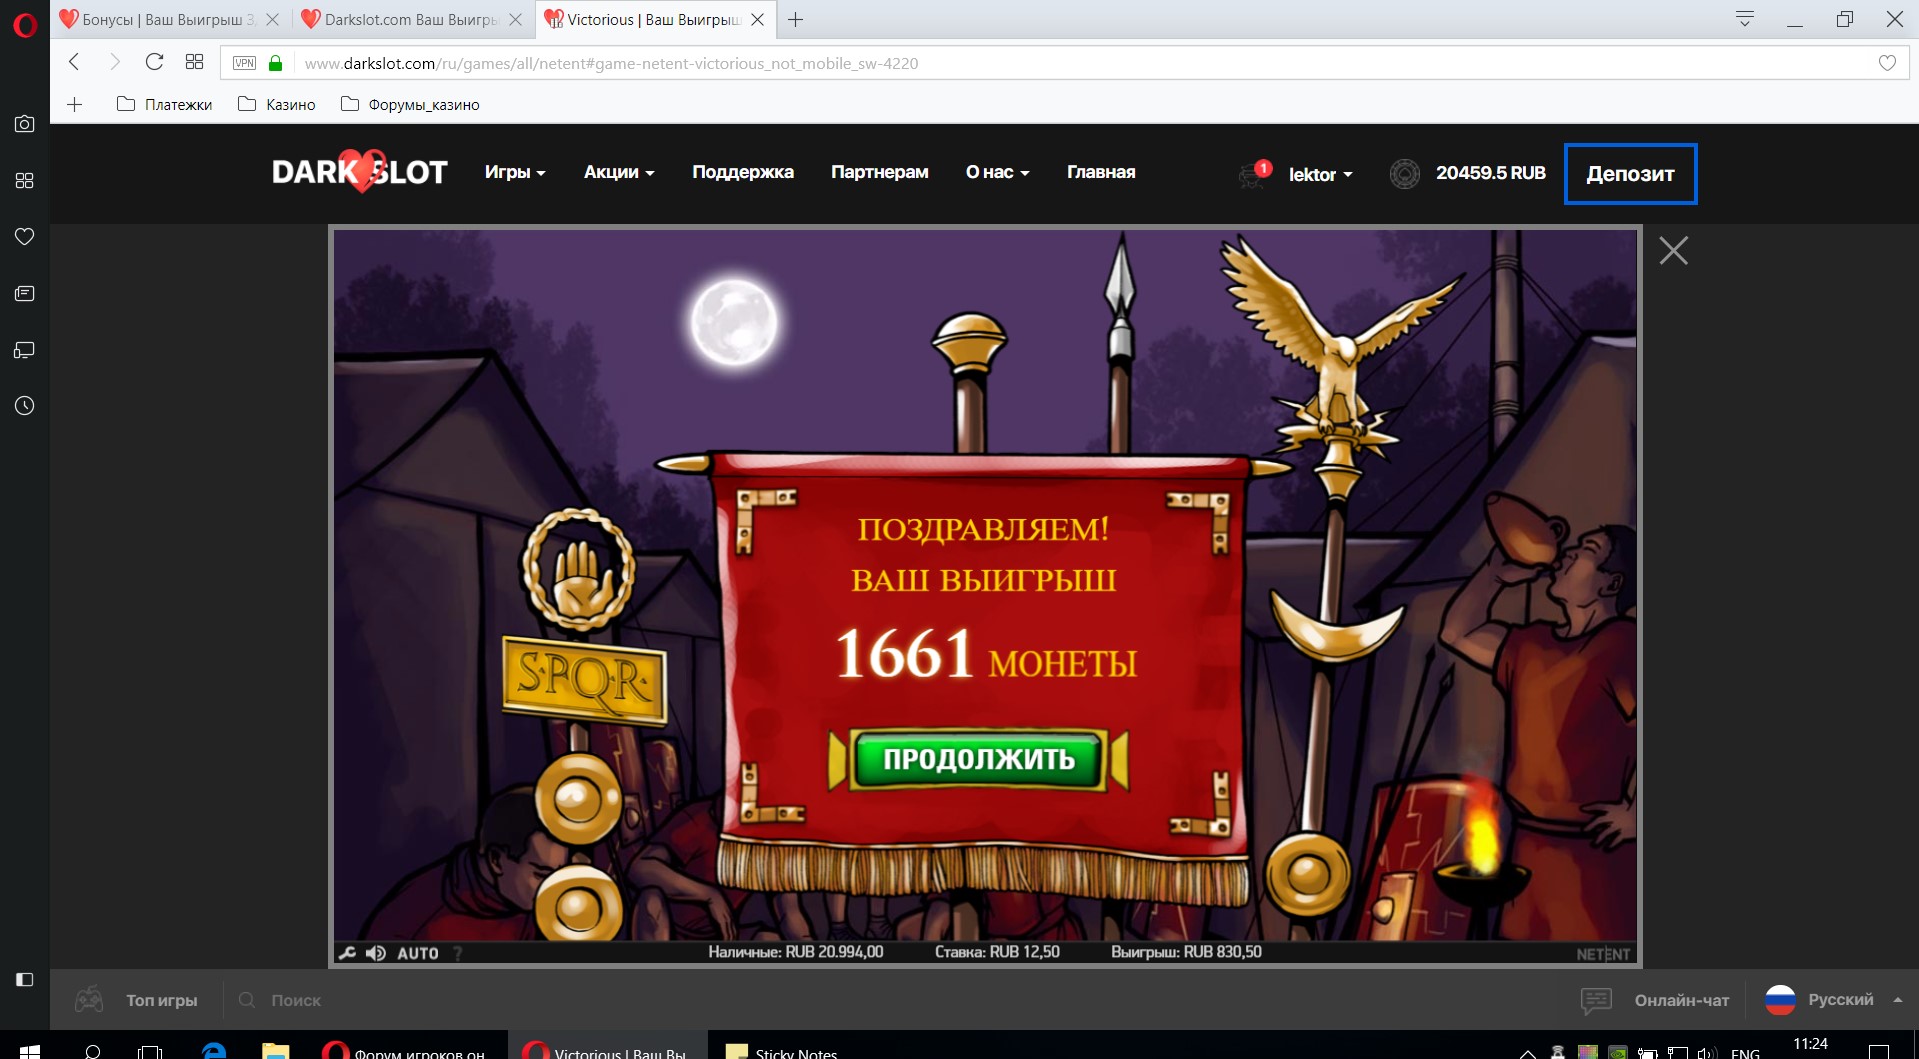Click the balance coin icon
Image resolution: width=1919 pixels, height=1059 pixels.
tap(1405, 174)
